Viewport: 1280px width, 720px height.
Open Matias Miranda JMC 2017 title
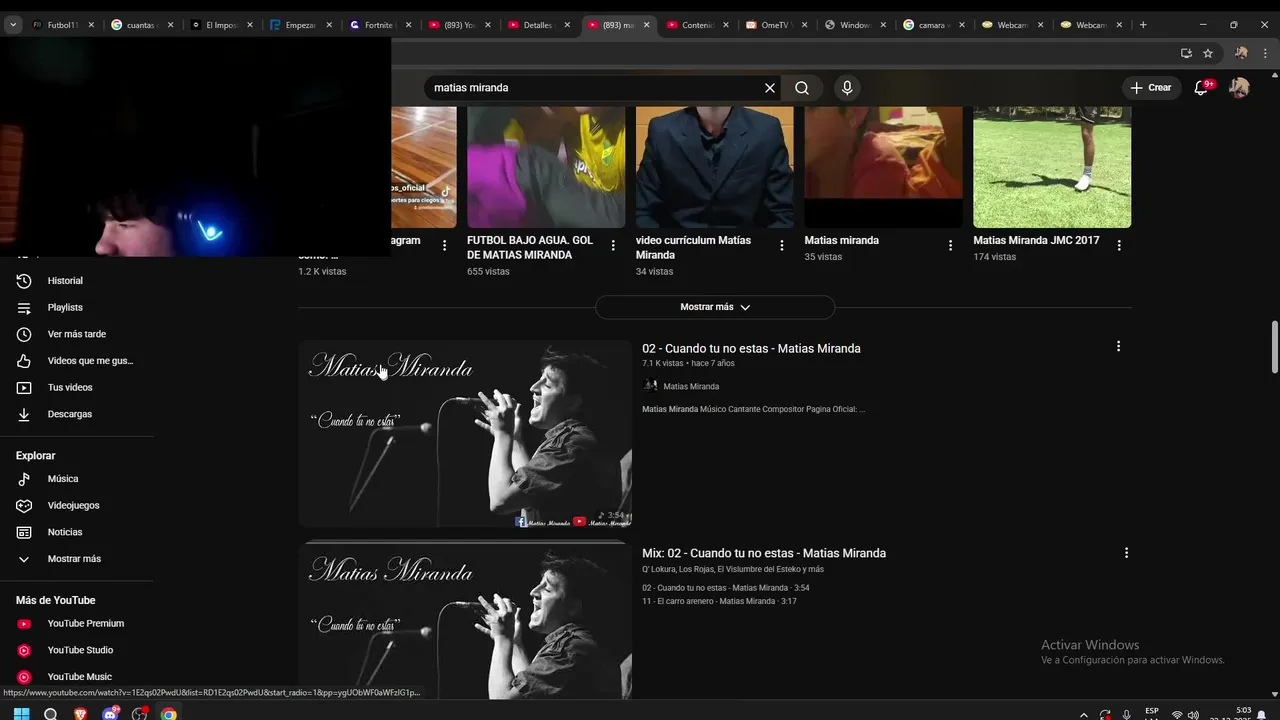pyautogui.click(x=1036, y=240)
